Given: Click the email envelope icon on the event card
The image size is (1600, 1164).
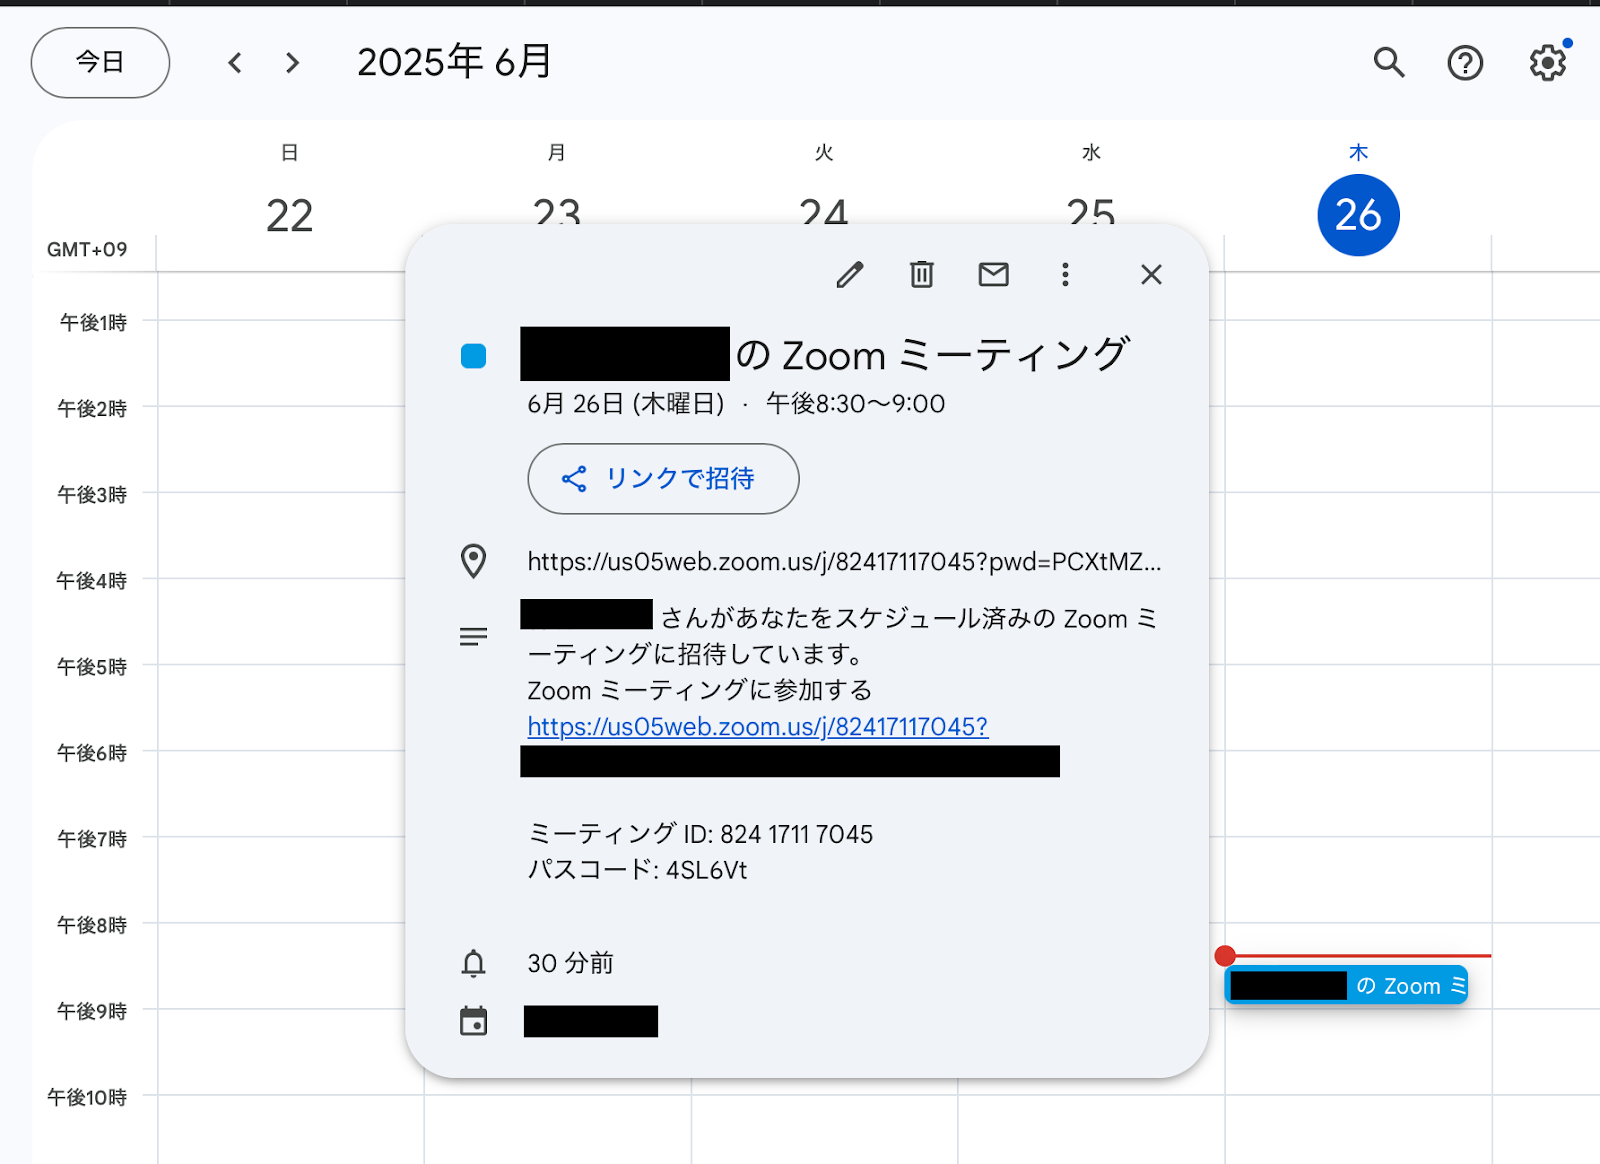Looking at the screenshot, I should 993,274.
